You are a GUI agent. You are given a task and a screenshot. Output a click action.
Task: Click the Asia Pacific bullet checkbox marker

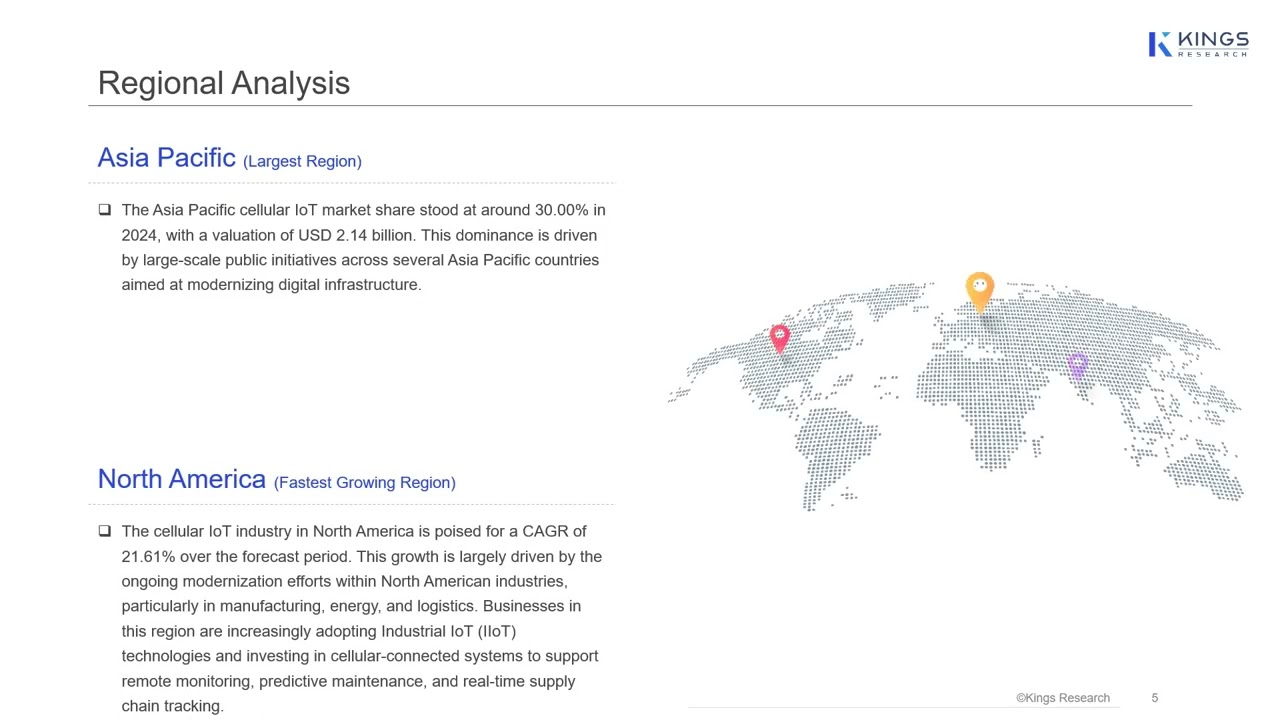(105, 210)
